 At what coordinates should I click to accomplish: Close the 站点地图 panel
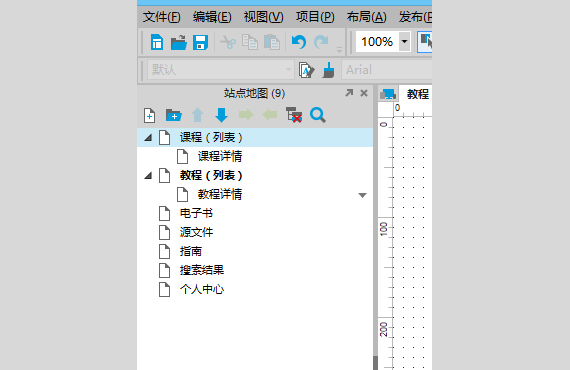[x=364, y=93]
